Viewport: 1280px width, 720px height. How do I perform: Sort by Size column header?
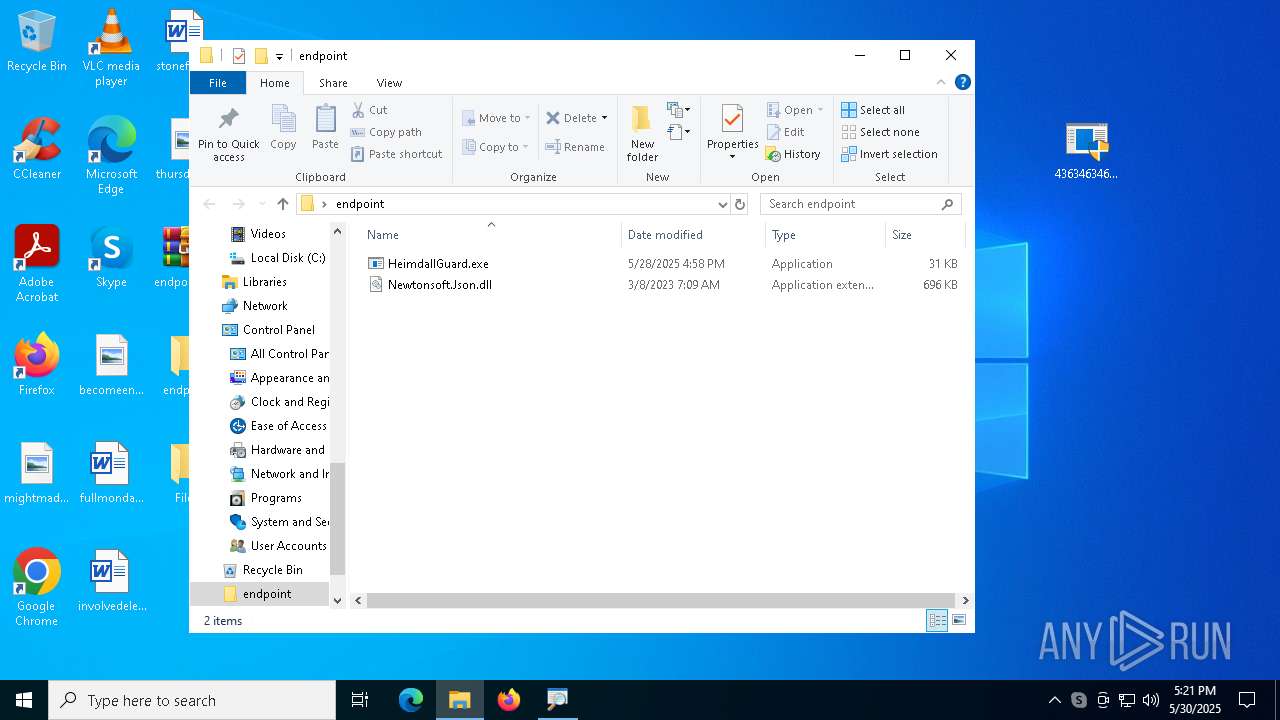click(925, 235)
